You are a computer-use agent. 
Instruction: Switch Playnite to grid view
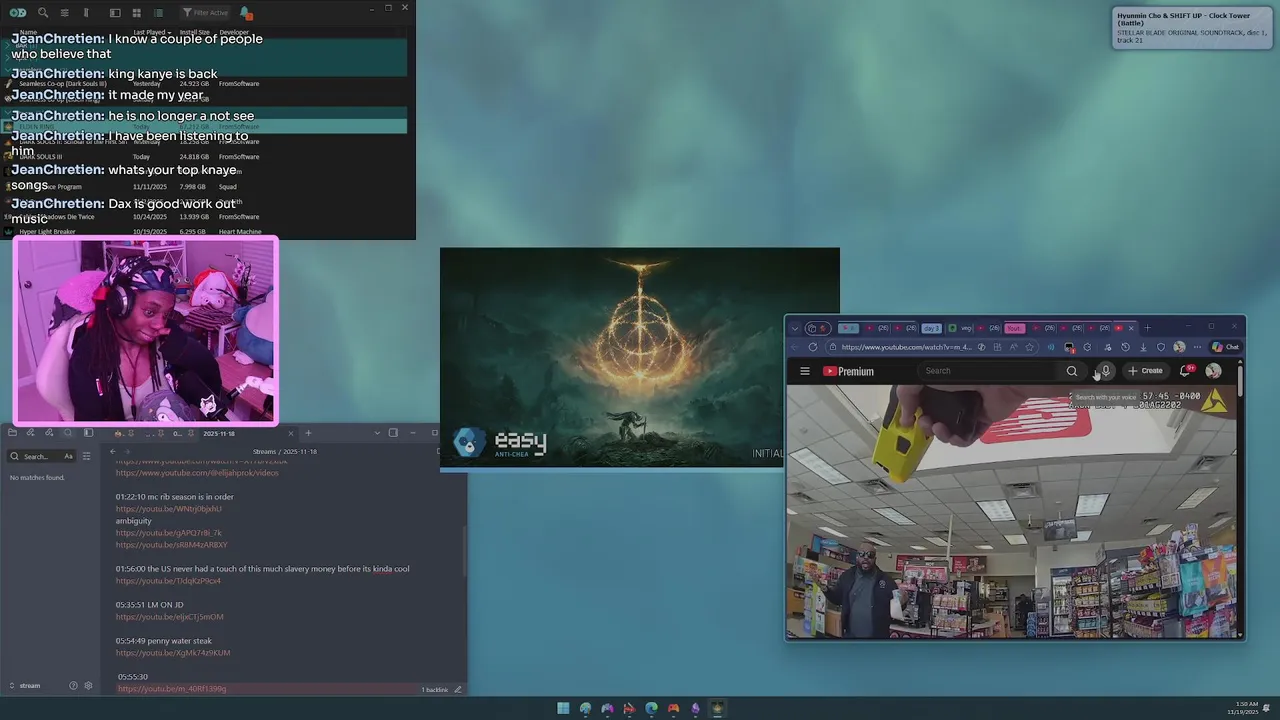click(x=137, y=13)
